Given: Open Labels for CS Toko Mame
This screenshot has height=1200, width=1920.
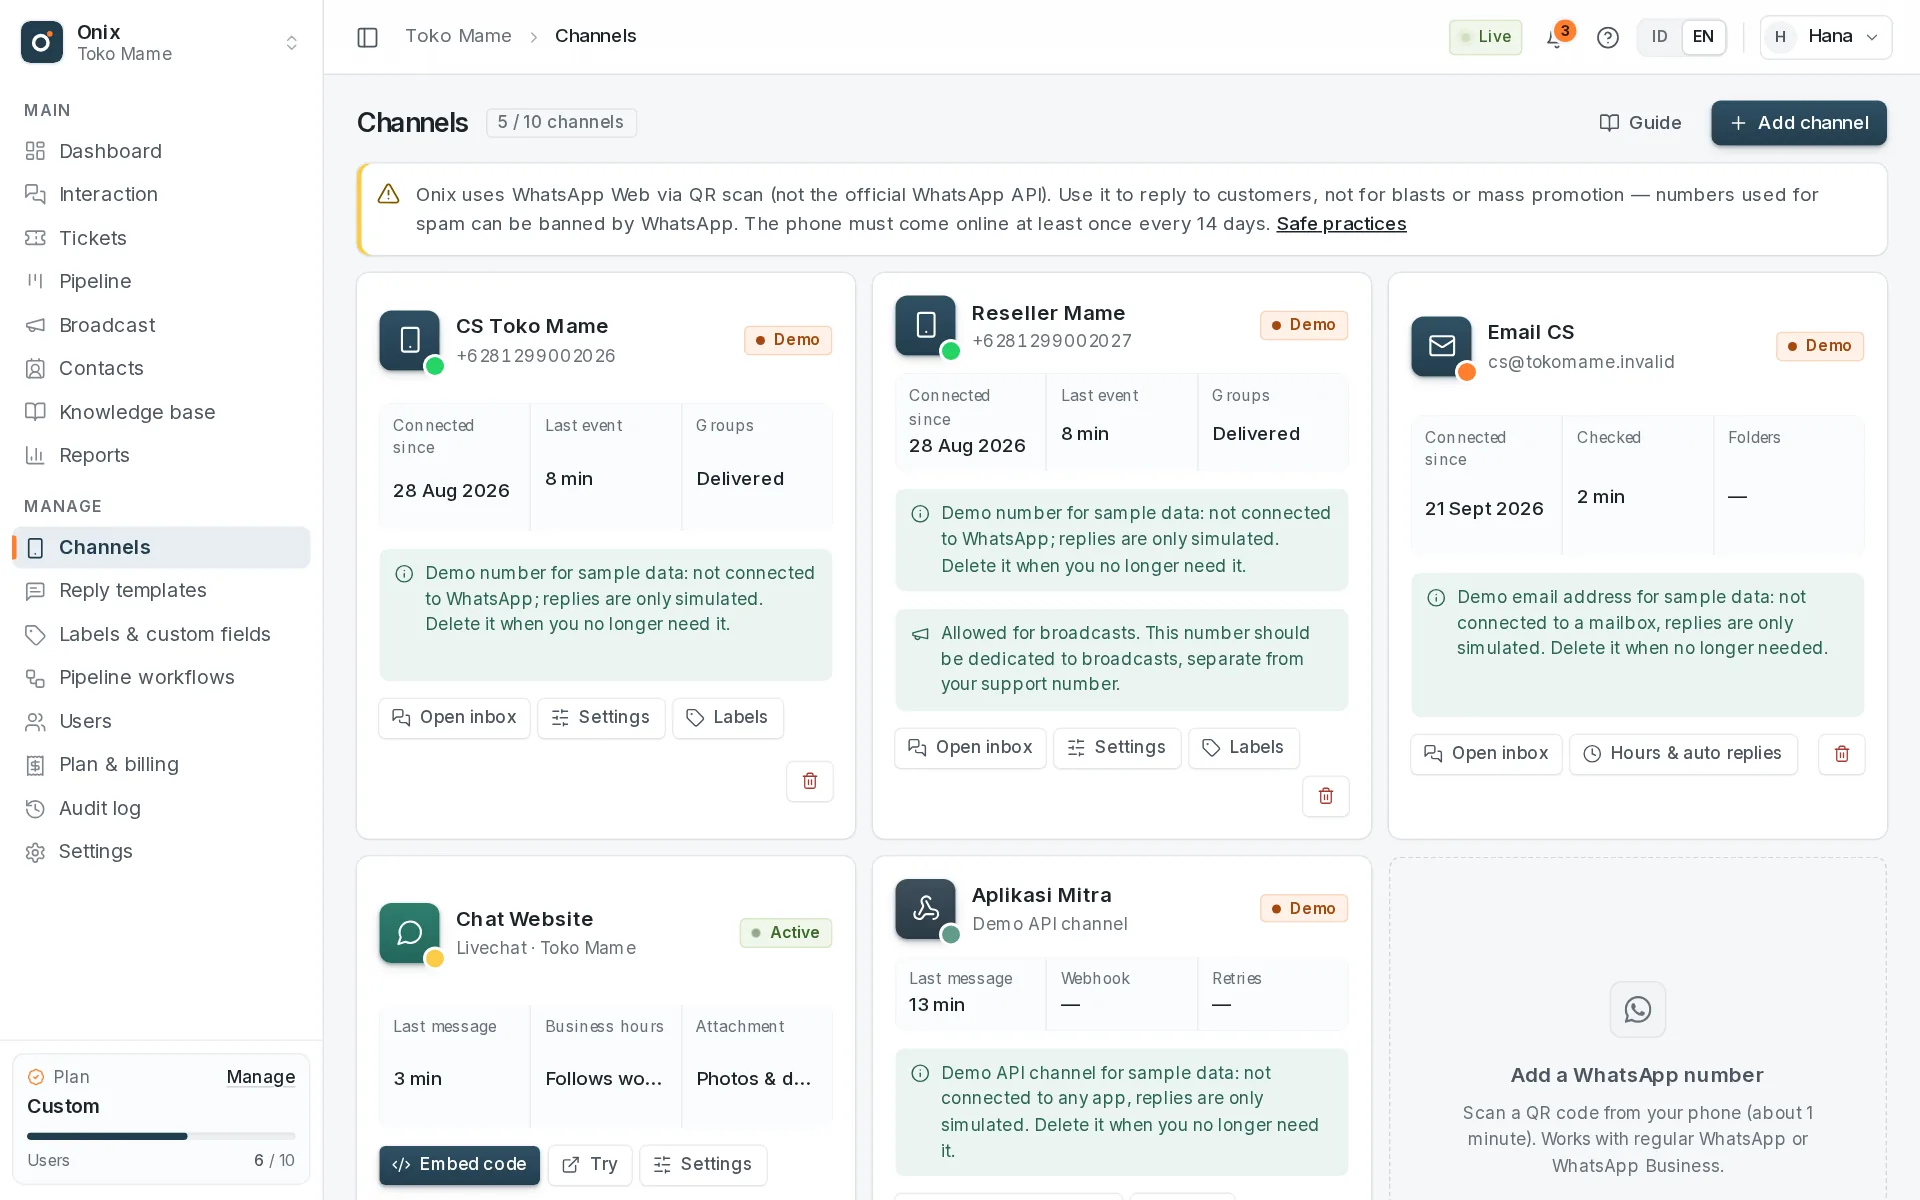Looking at the screenshot, I should [727, 718].
